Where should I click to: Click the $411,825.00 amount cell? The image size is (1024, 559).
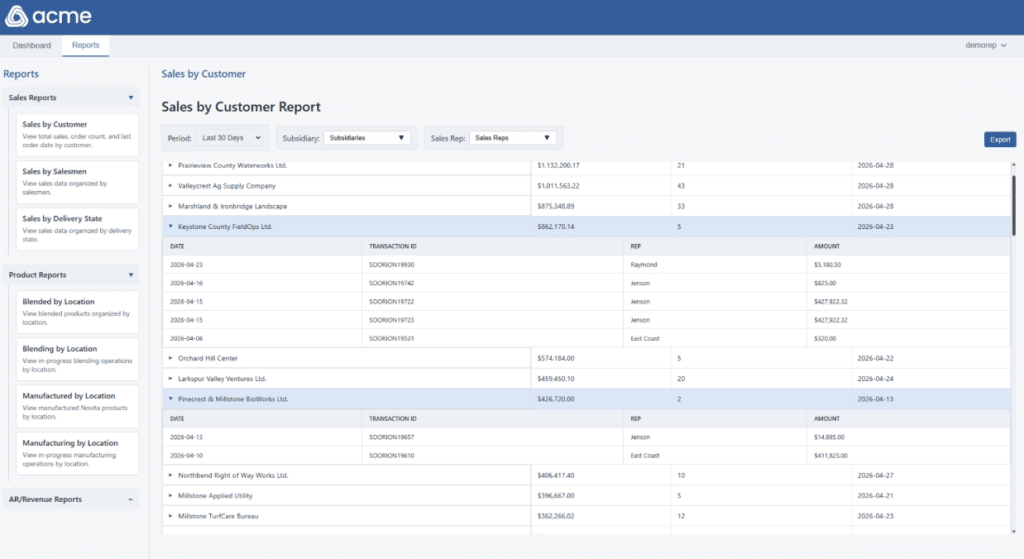pyautogui.click(x=831, y=455)
